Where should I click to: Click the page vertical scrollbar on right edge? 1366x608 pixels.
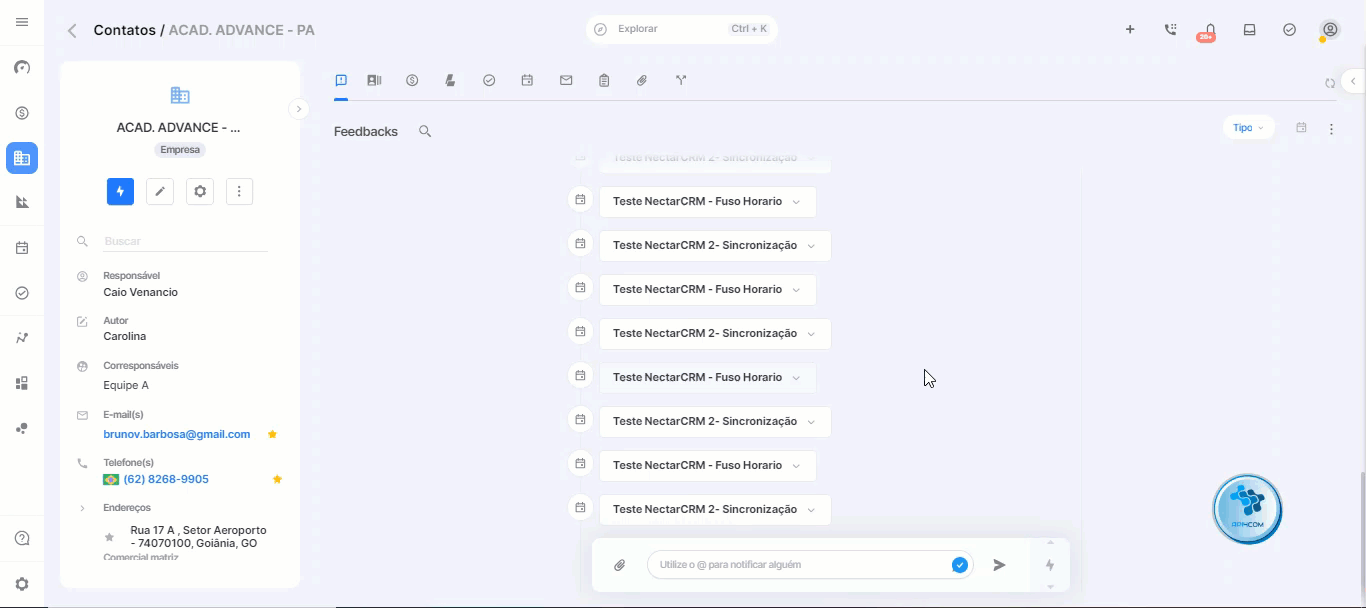tap(1361, 533)
